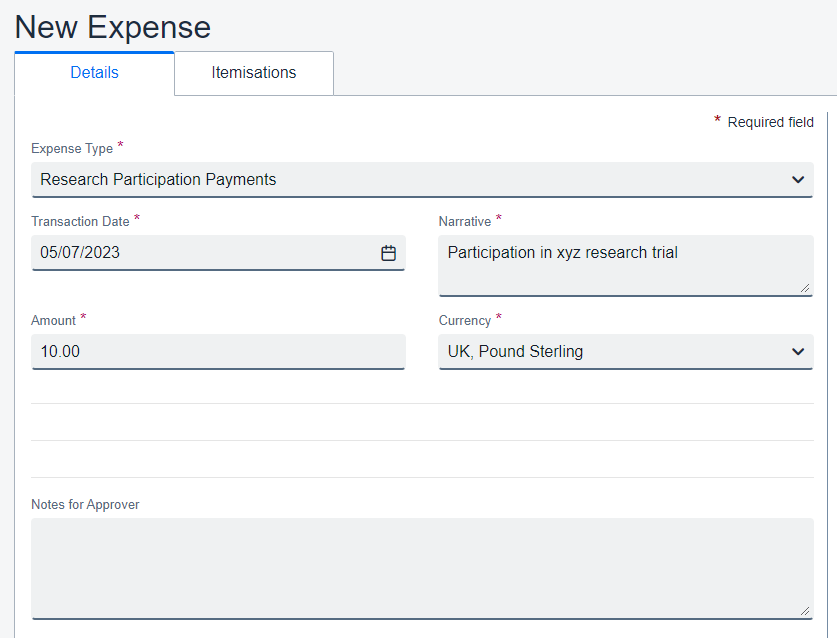The height and width of the screenshot is (638, 837).
Task: Click the Narrative field label
Action: (465, 221)
